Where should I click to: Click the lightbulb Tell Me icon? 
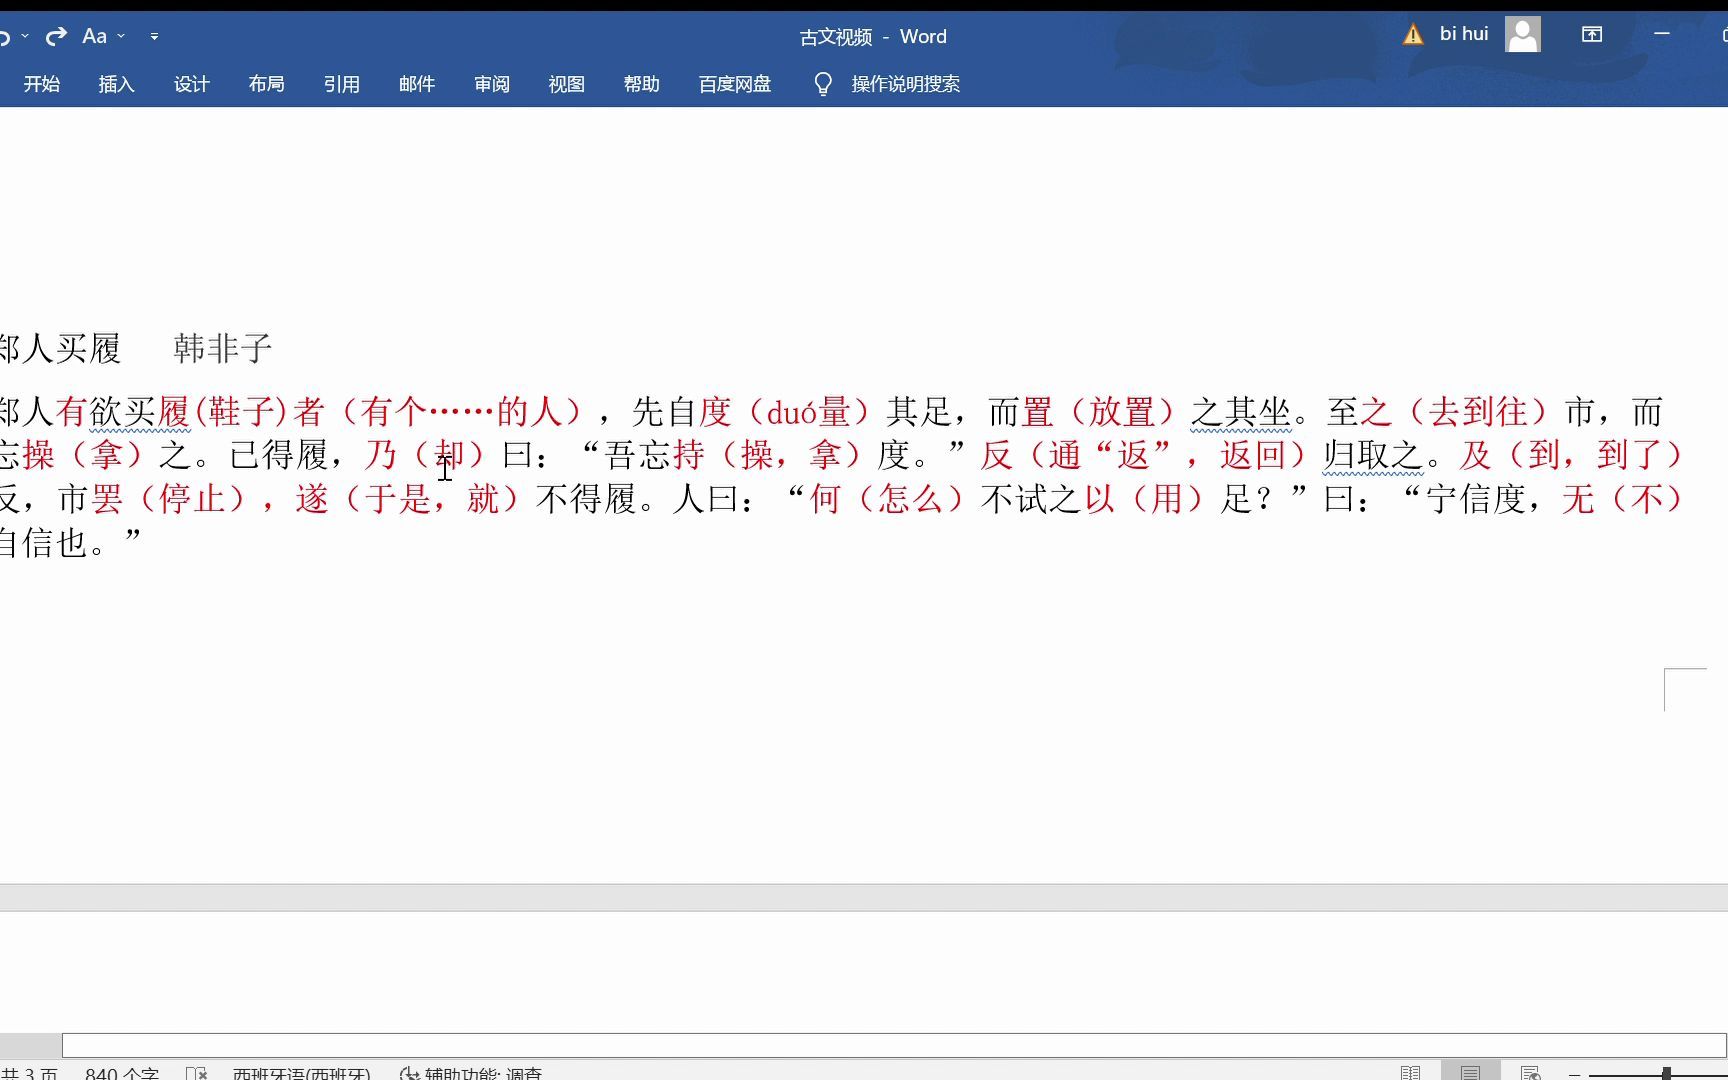coord(823,84)
